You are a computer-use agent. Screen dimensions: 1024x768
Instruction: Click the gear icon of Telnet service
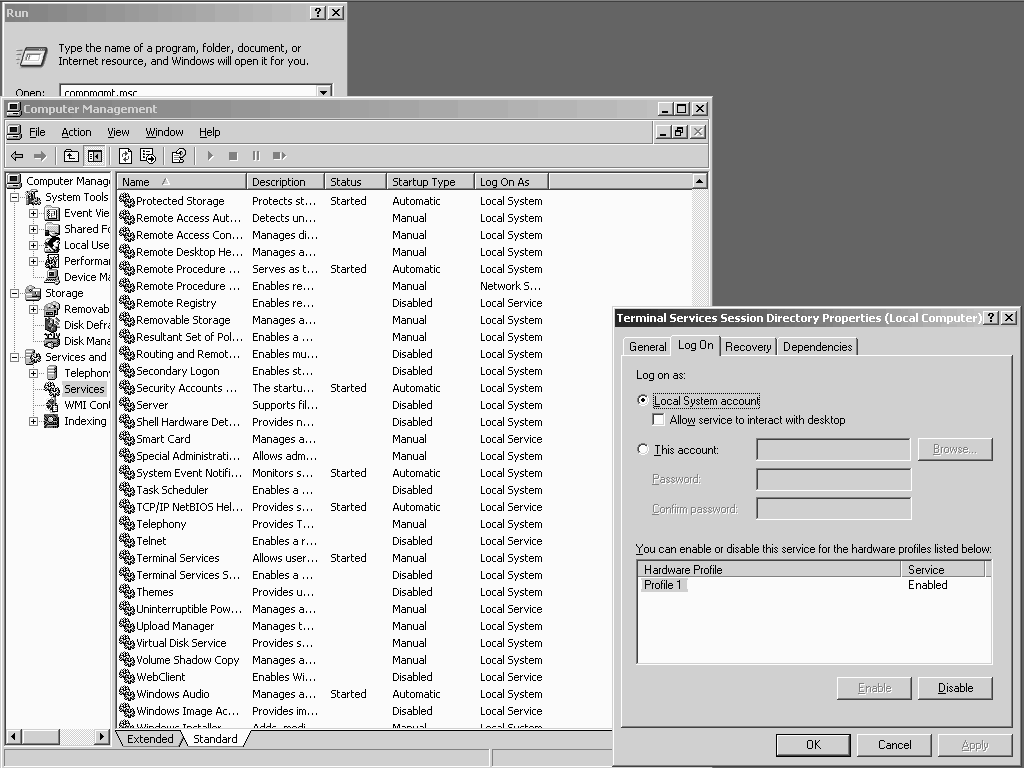pos(127,541)
